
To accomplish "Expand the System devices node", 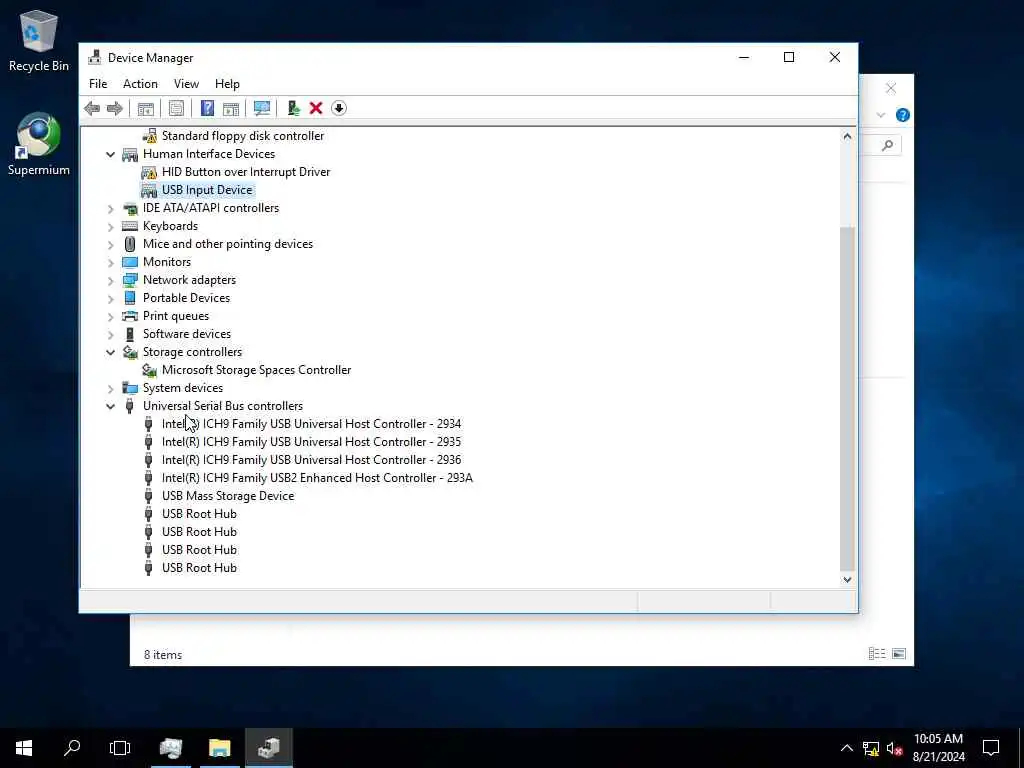I will tap(110, 389).
